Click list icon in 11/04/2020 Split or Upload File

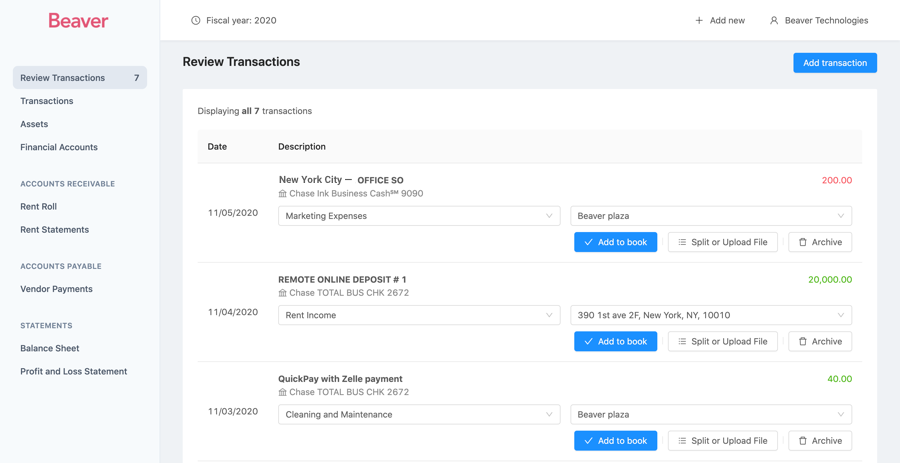[682, 341]
